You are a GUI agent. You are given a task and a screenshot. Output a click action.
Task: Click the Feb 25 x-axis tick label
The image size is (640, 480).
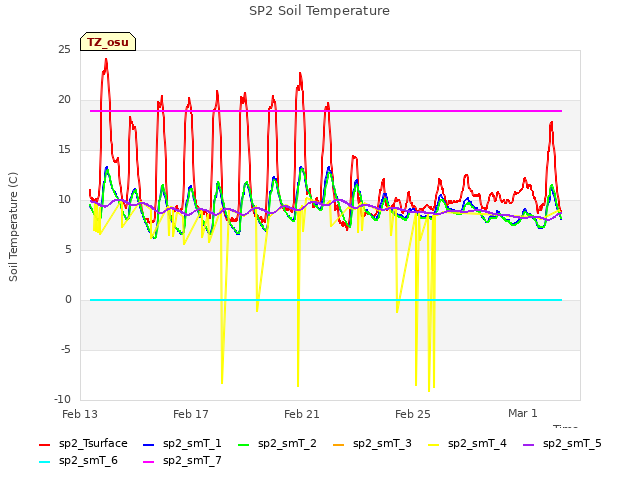tap(413, 414)
